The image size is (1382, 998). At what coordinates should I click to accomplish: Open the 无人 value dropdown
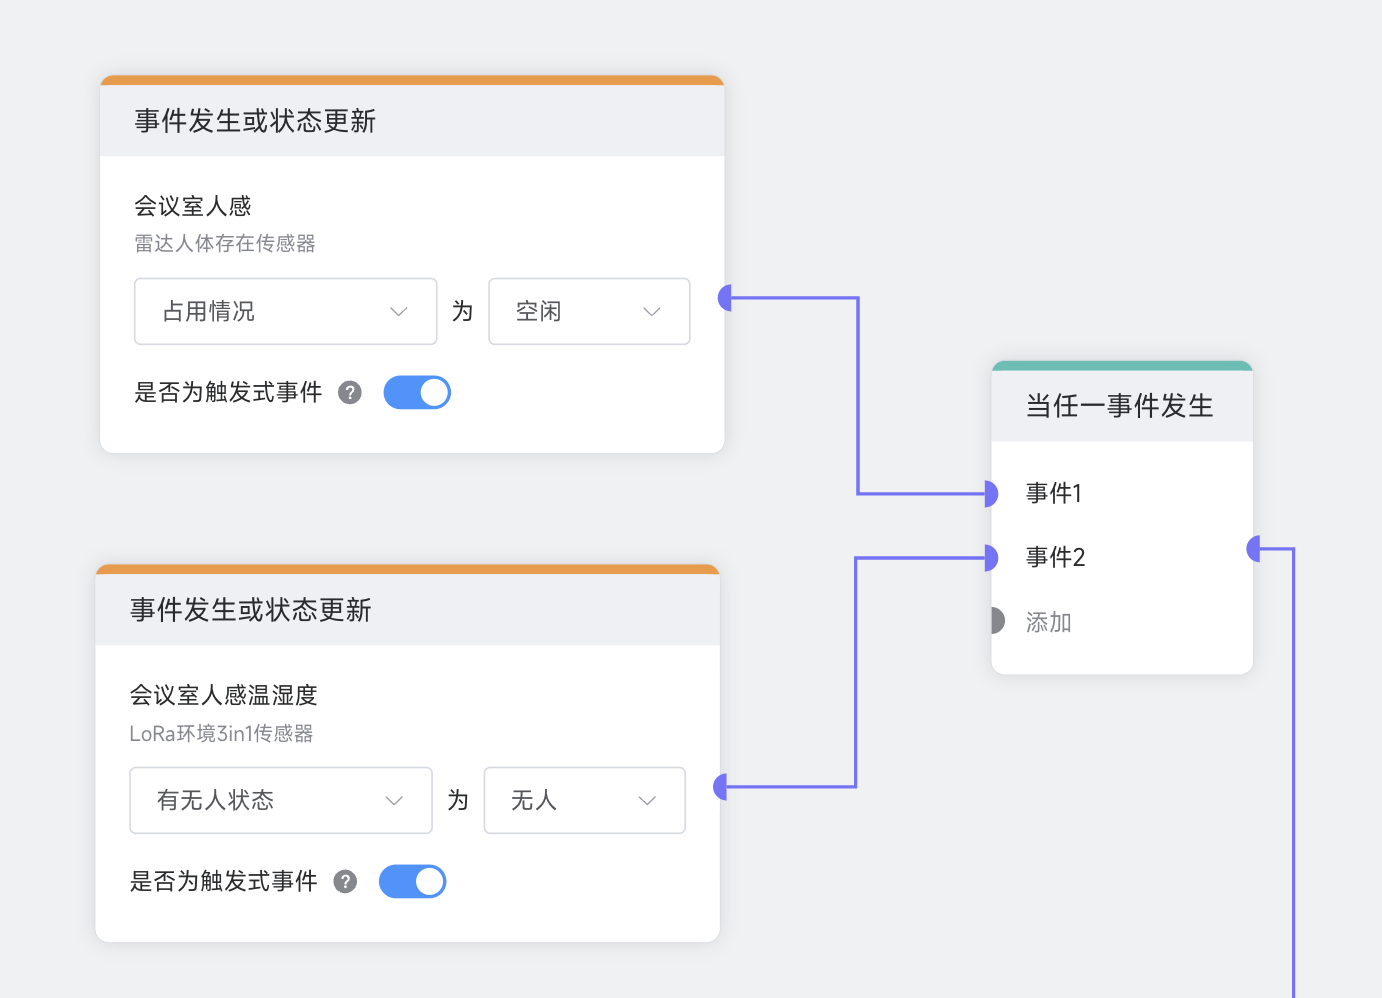tap(584, 800)
